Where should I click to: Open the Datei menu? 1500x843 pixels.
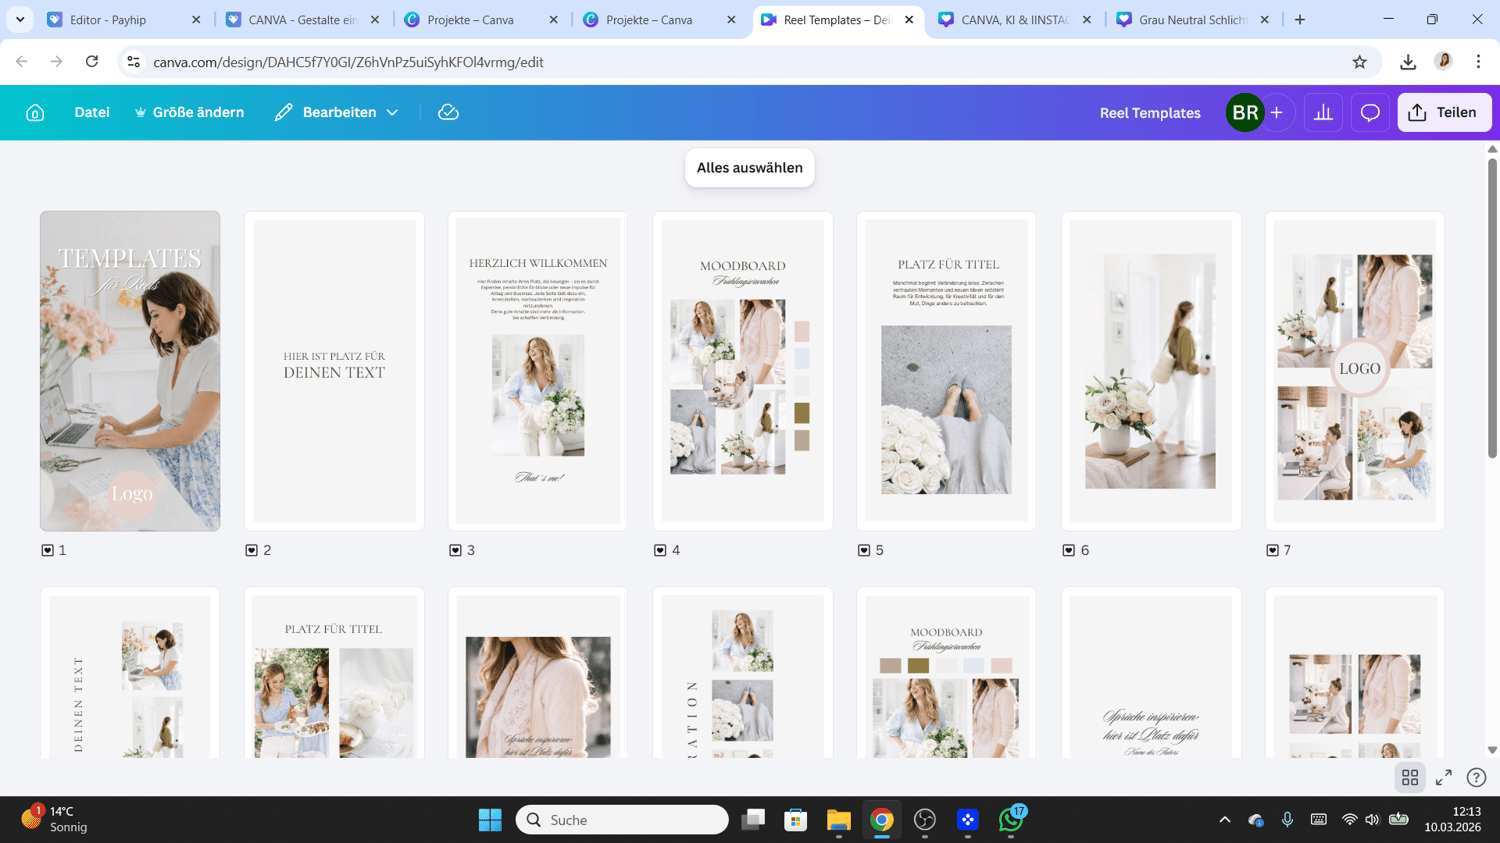(x=92, y=113)
